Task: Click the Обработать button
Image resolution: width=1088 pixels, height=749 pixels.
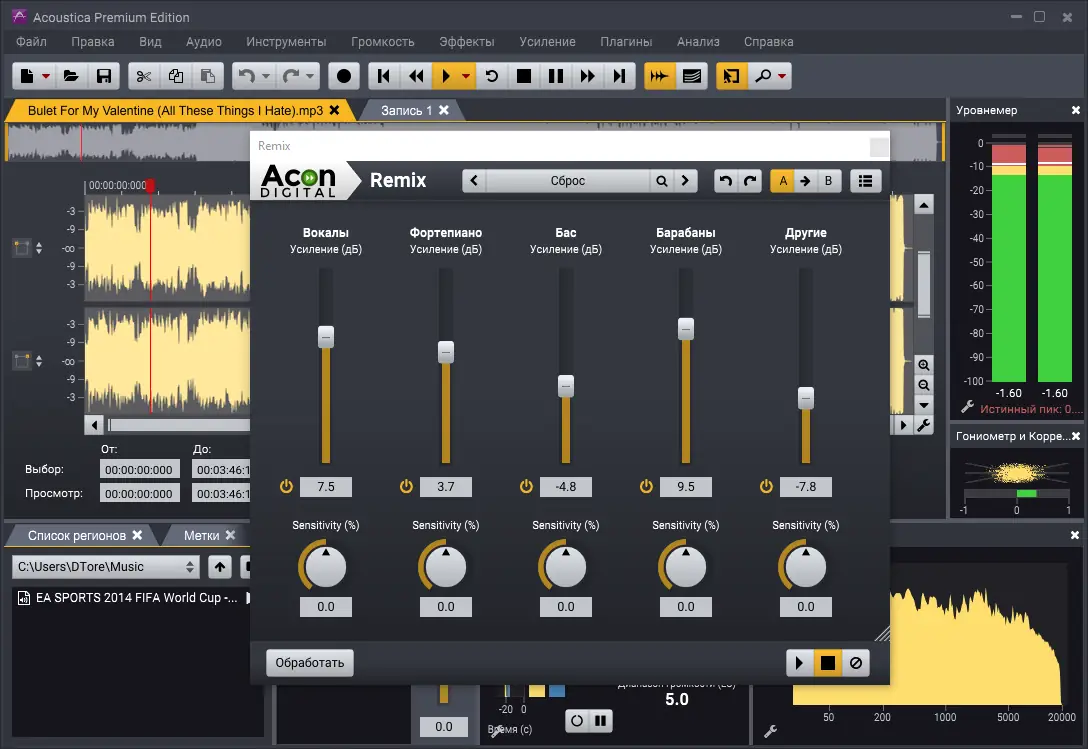Action: click(309, 663)
